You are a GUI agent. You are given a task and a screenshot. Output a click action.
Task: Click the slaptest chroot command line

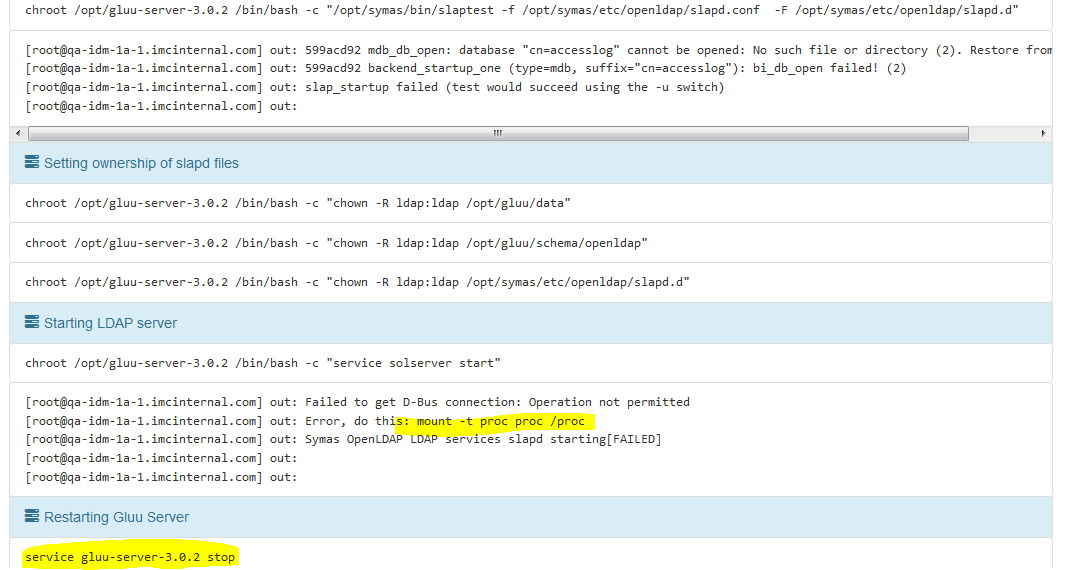click(x=521, y=10)
